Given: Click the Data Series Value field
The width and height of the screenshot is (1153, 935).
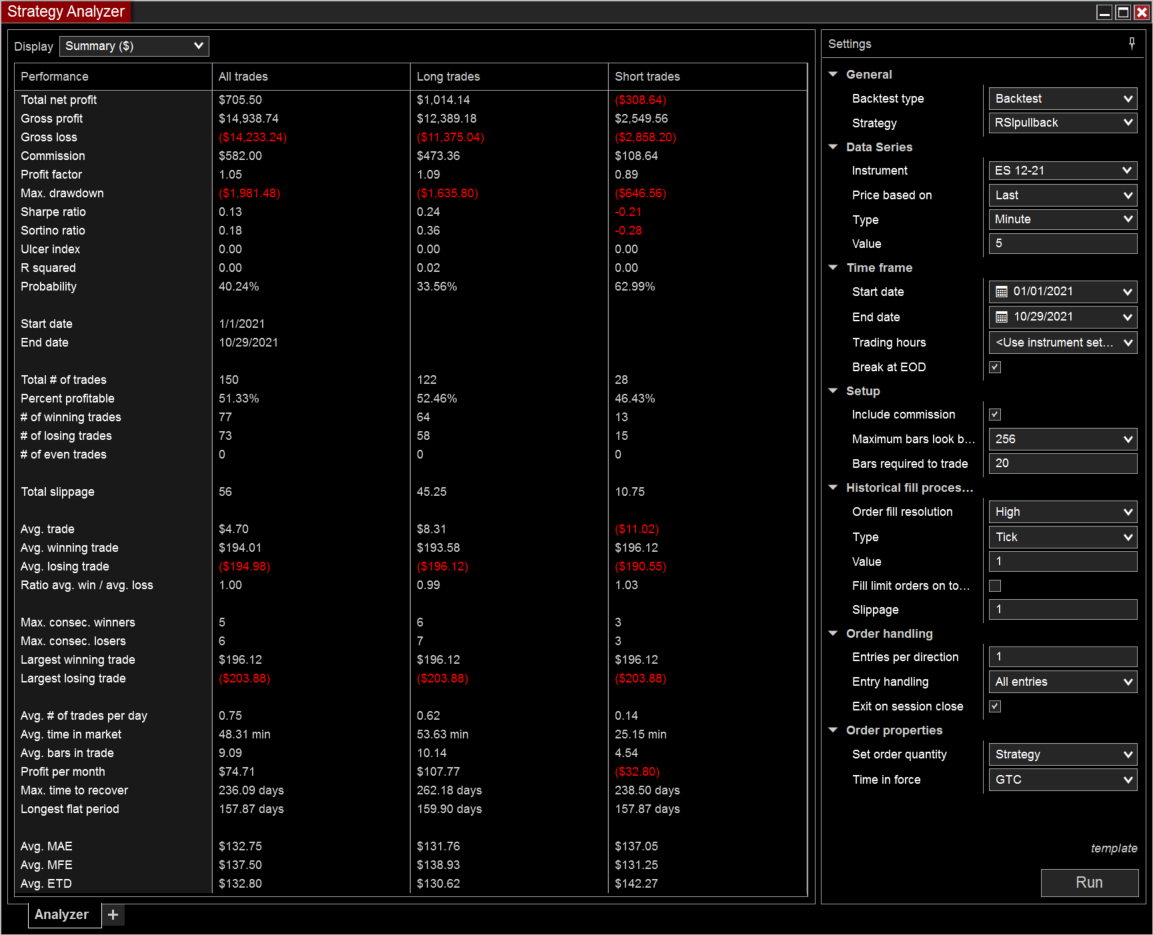Looking at the screenshot, I should (x=1063, y=244).
